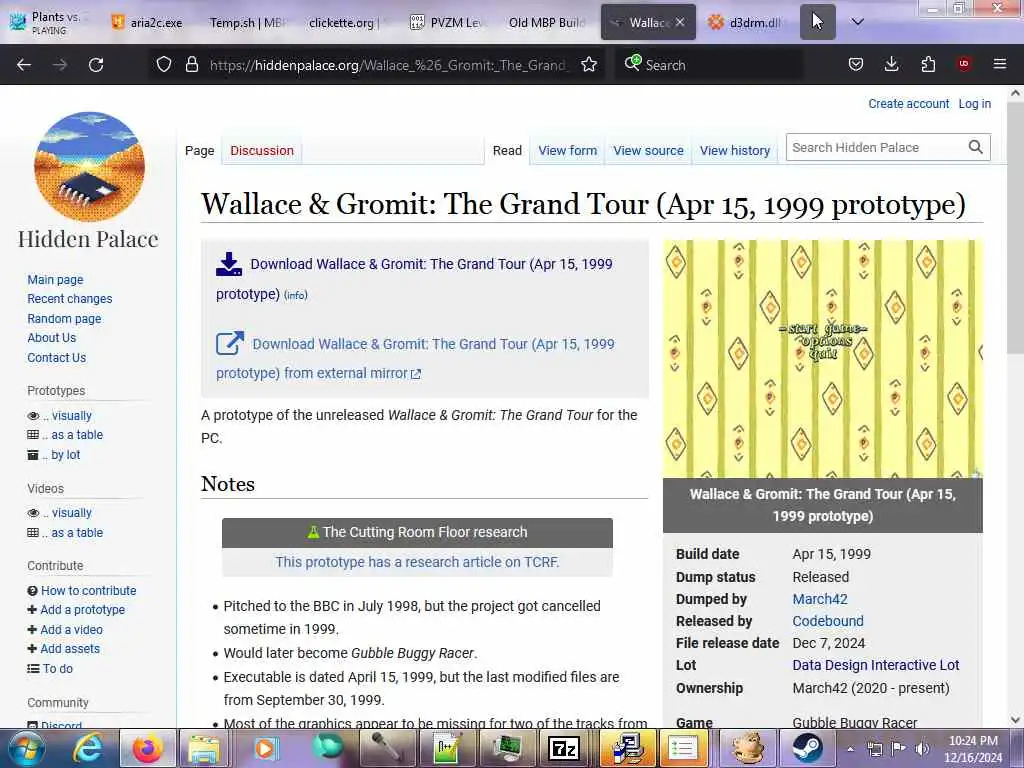Open the extensions puzzle icon
Viewport: 1024px width, 768px height.
coord(928,65)
